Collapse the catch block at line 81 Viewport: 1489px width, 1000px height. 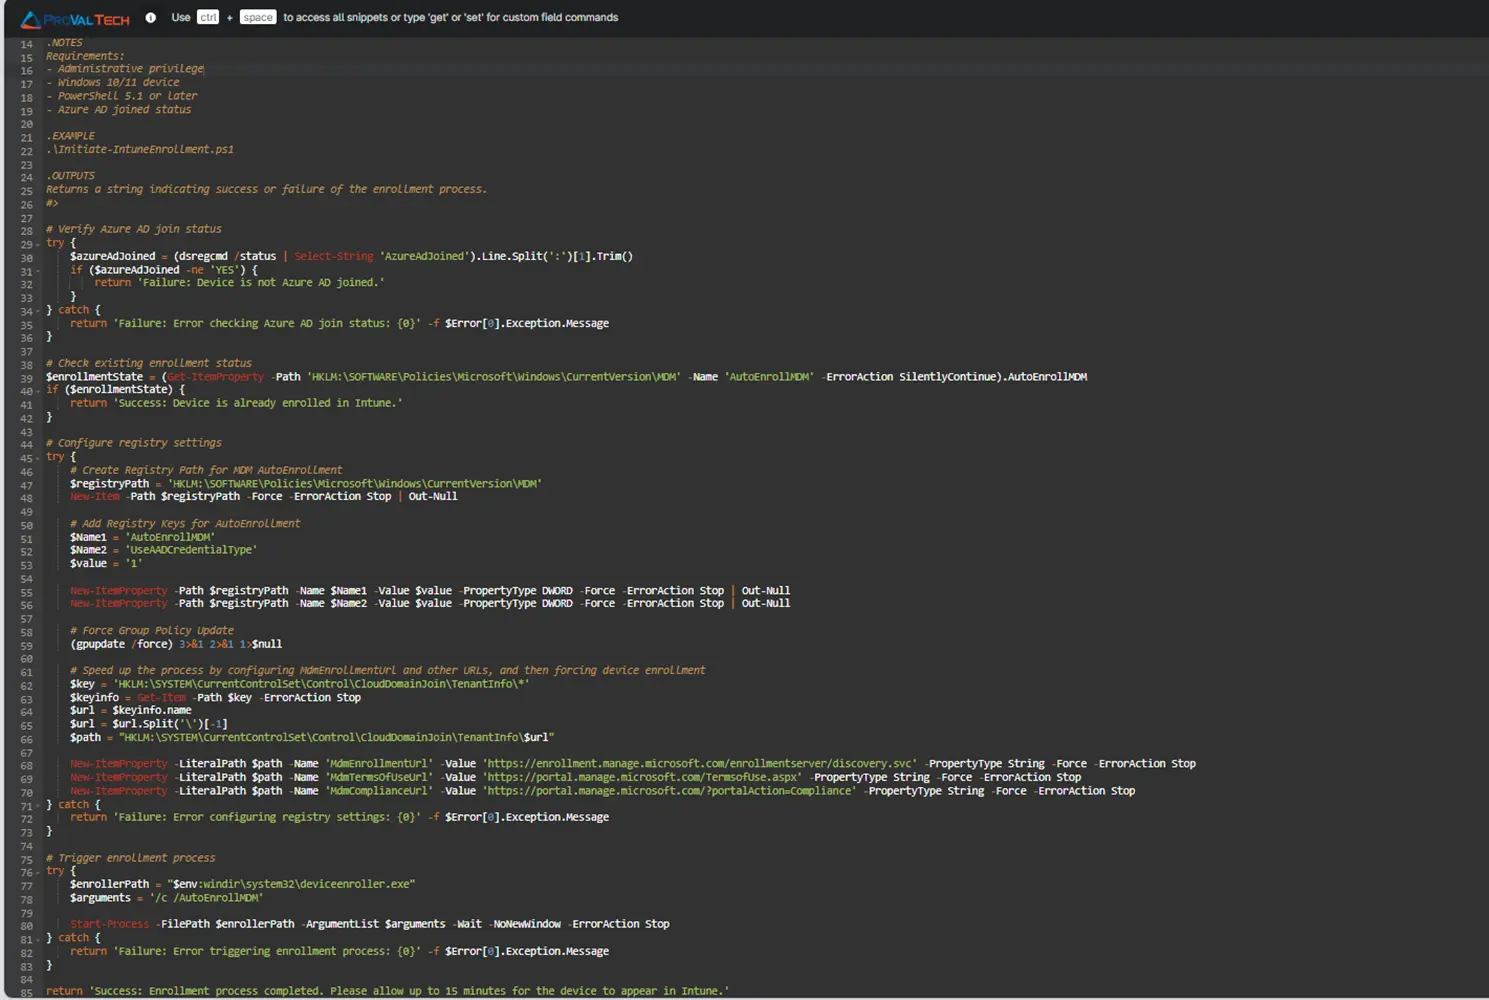pyautogui.click(x=38, y=939)
